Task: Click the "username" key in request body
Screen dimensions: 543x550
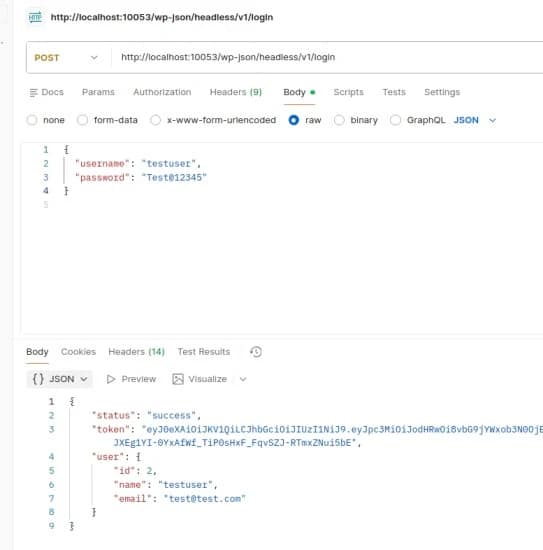Action: 102,164
